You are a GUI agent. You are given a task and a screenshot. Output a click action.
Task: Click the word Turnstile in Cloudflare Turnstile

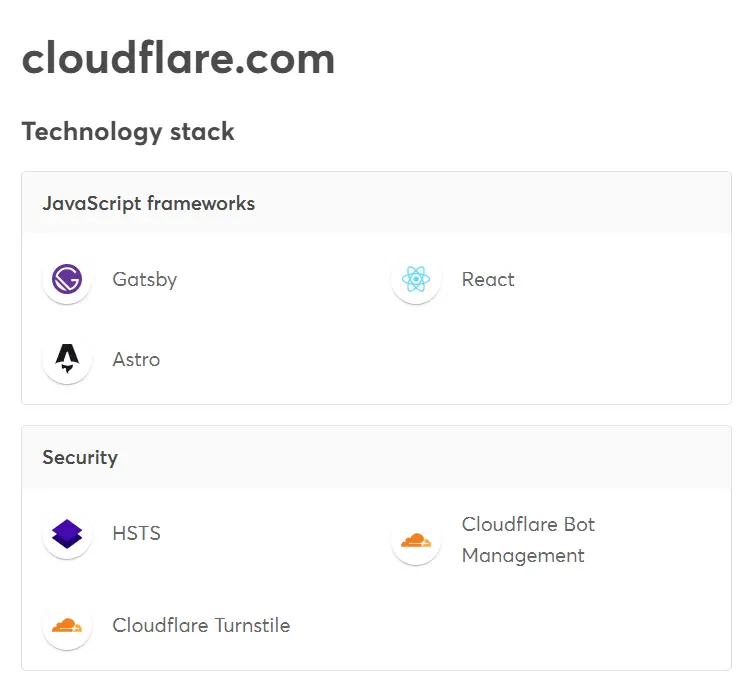(x=252, y=625)
